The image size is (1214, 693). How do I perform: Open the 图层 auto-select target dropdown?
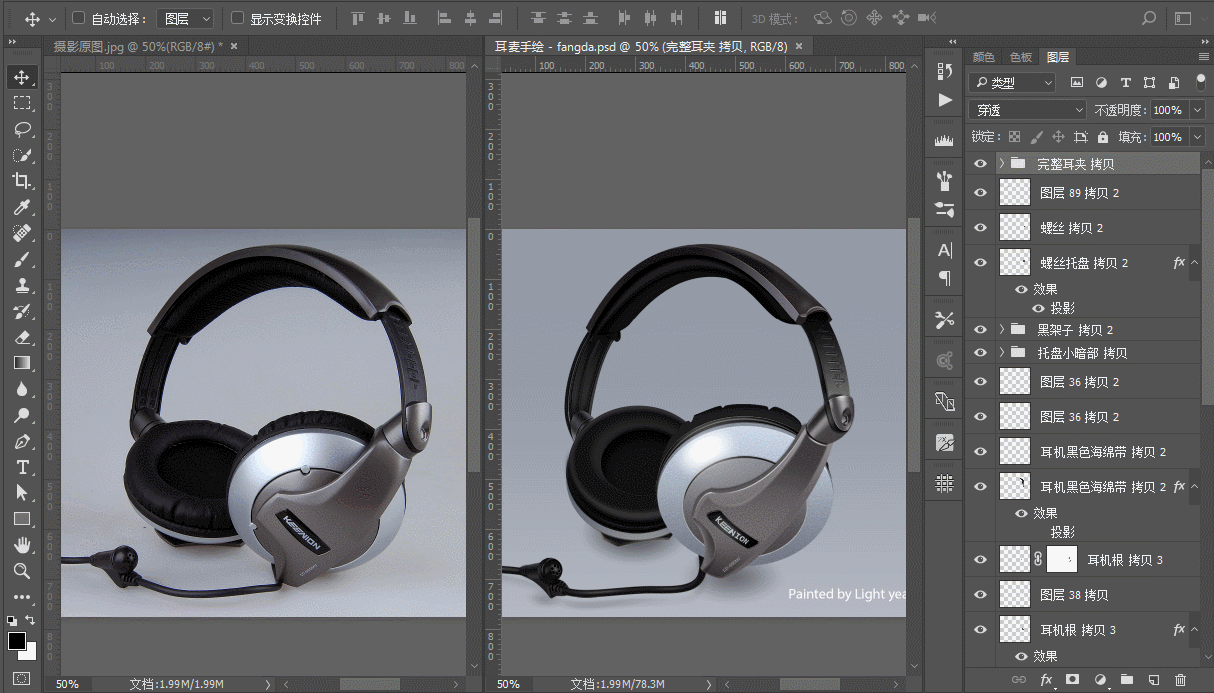186,18
